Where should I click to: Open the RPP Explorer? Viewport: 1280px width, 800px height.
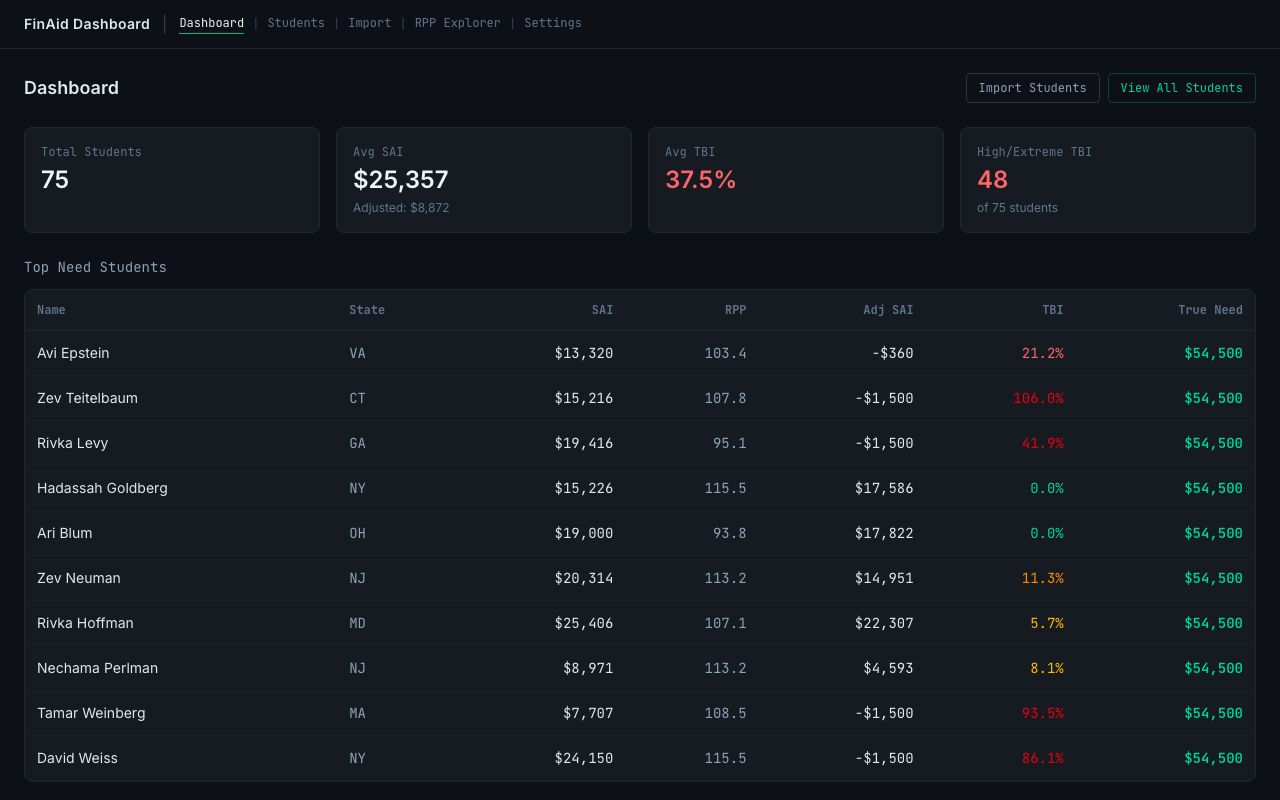457,22
